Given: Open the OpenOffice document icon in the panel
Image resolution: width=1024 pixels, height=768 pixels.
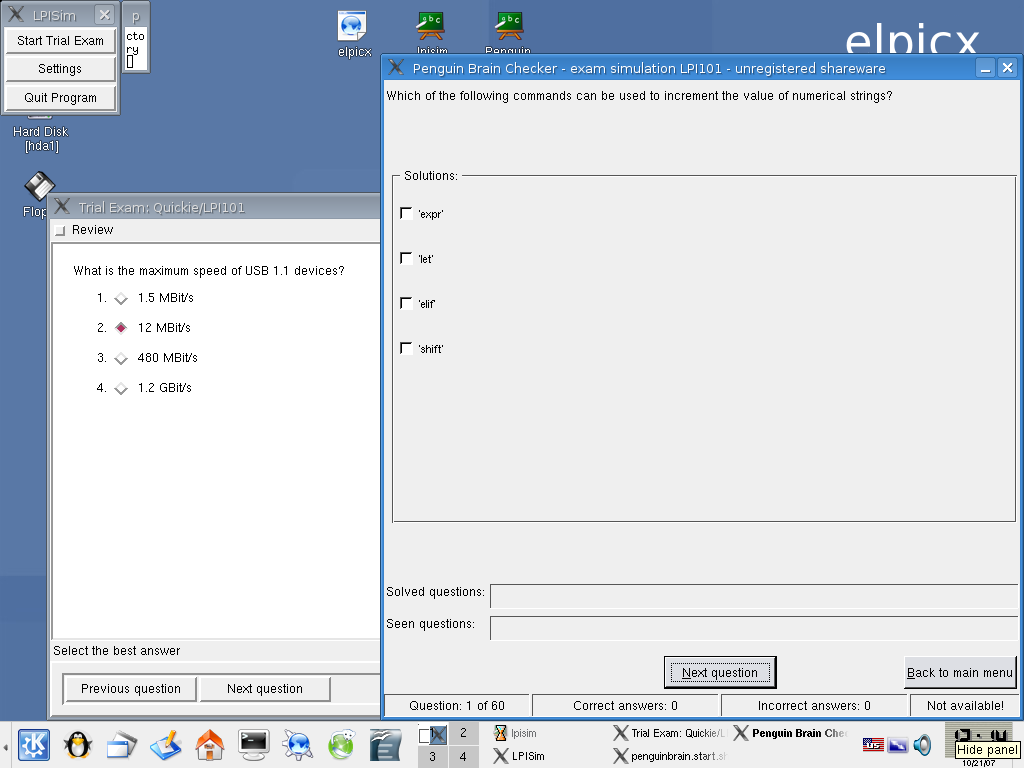Looking at the screenshot, I should 385,745.
